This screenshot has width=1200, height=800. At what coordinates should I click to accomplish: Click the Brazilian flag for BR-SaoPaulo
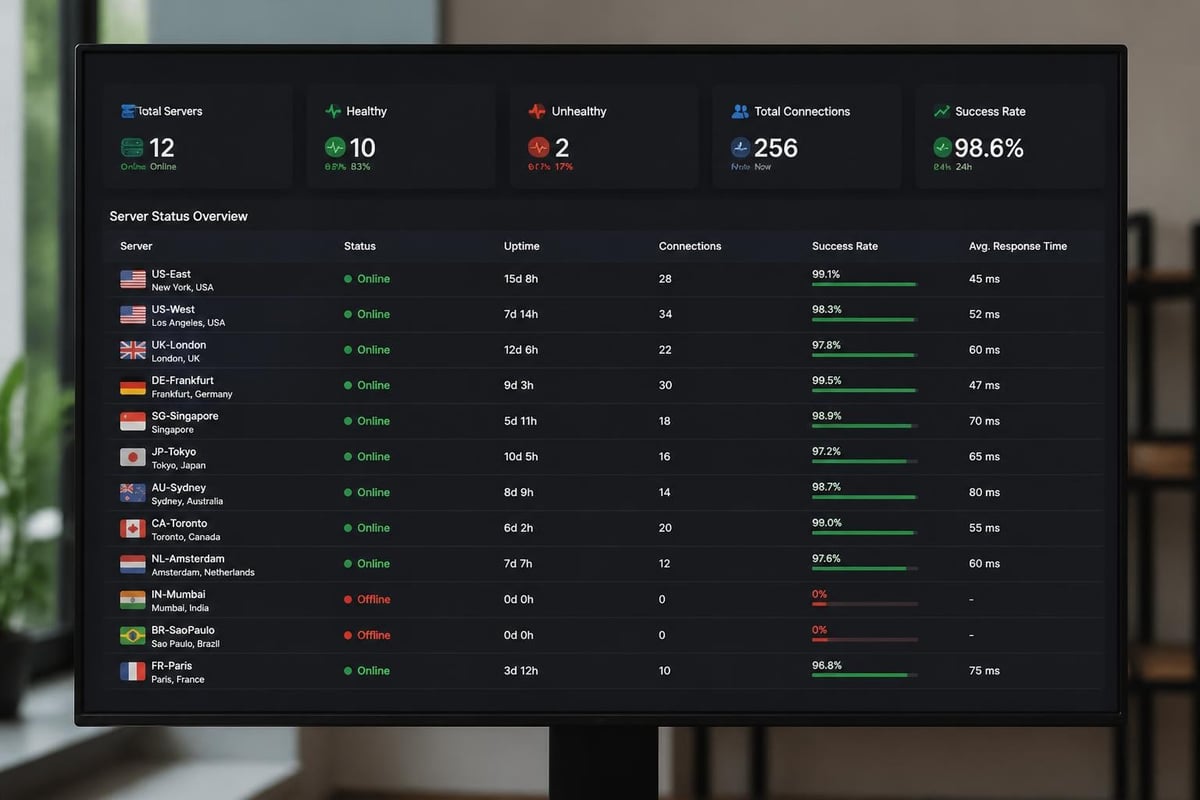tap(133, 635)
